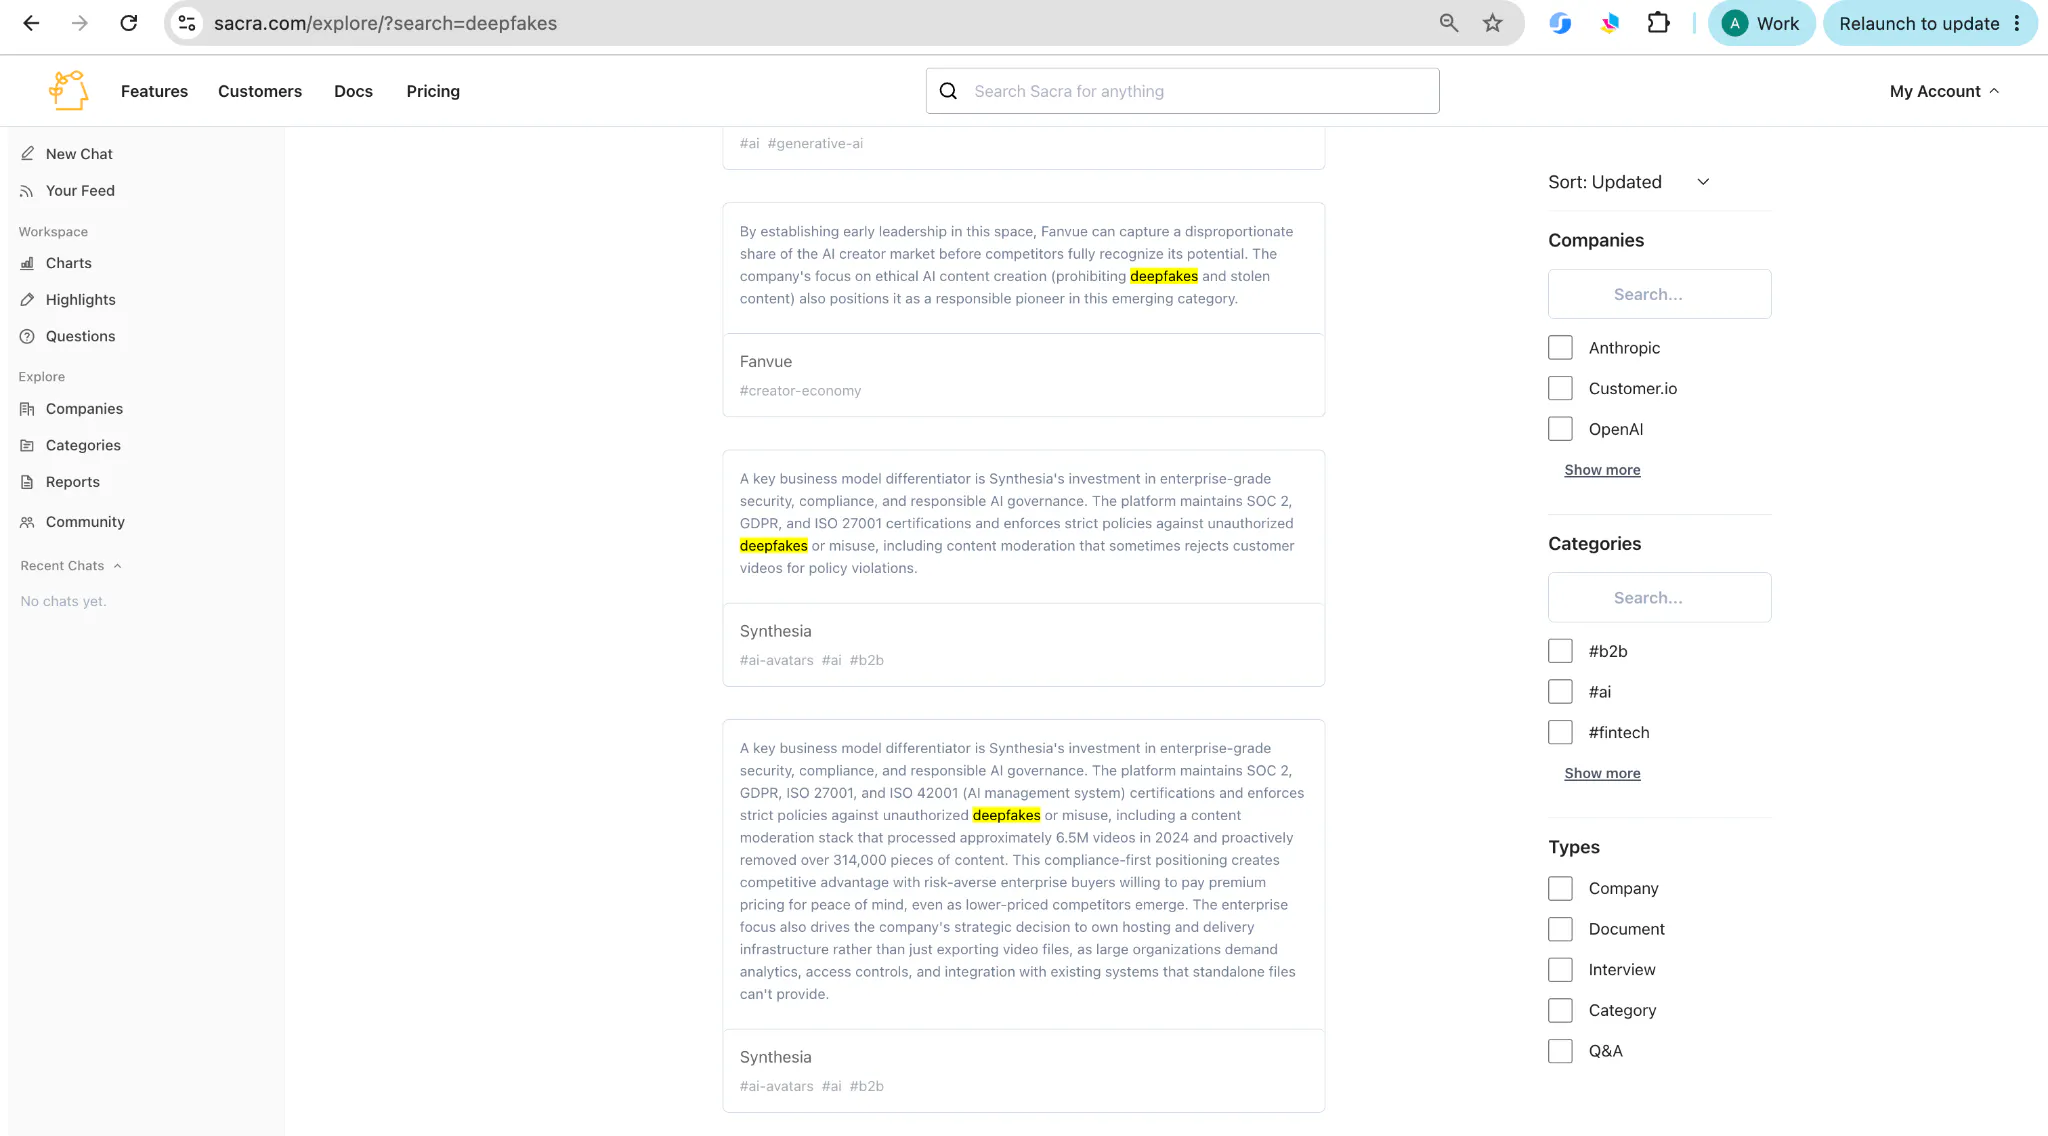The width and height of the screenshot is (2048, 1136).
Task: Click the #creator-economy tag under Fanvue
Action: [800, 391]
